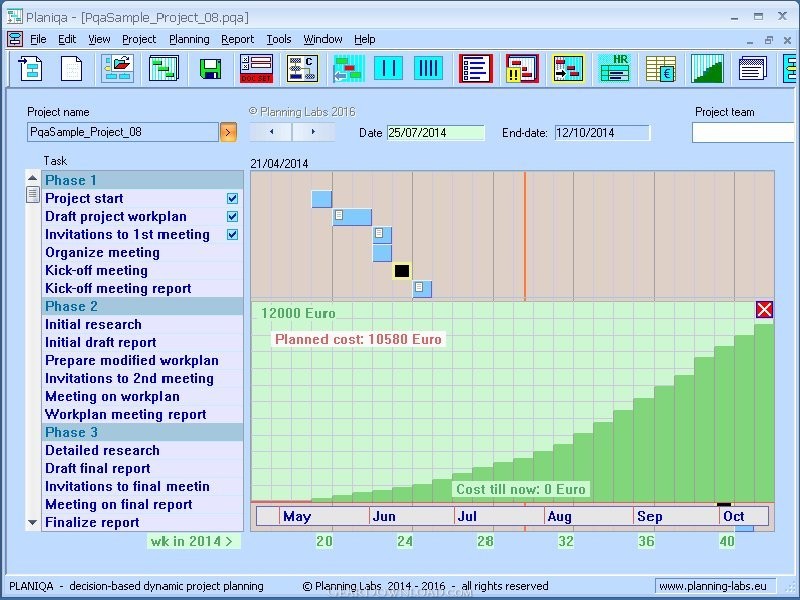800x600 pixels.
Task: Open the Project menu
Action: point(139,39)
